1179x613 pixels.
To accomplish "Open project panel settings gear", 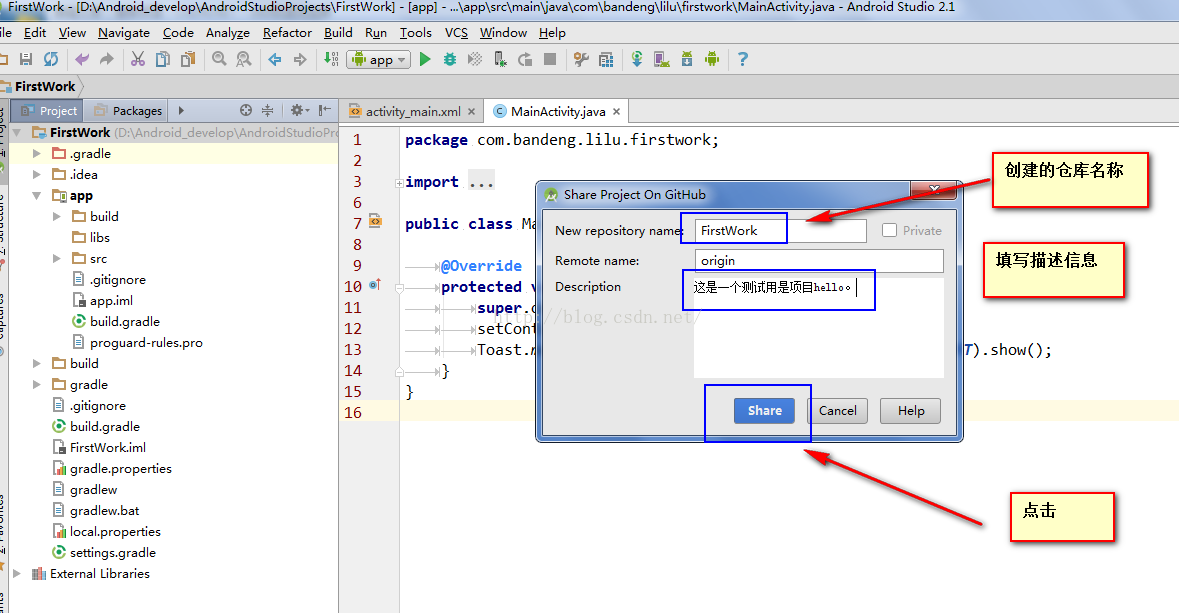I will 297,110.
